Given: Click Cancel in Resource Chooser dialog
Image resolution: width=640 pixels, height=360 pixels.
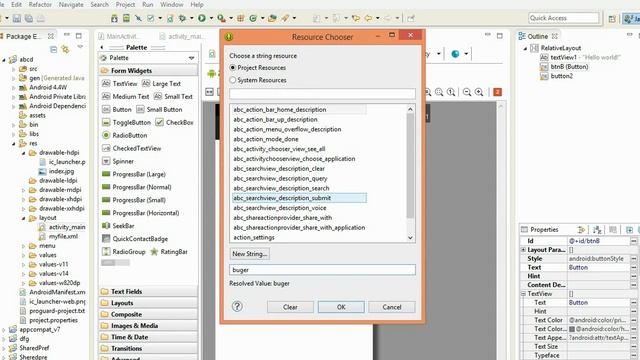Looking at the screenshot, I should pyautogui.click(x=392, y=307).
